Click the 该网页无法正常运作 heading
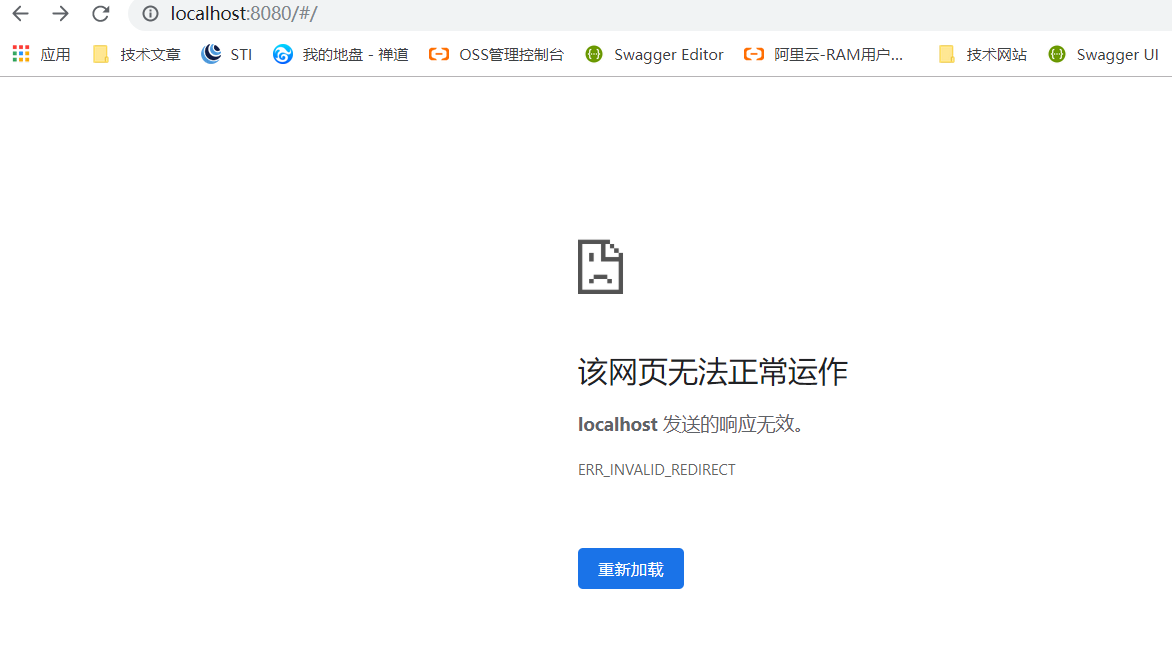This screenshot has width=1172, height=667. (x=712, y=371)
